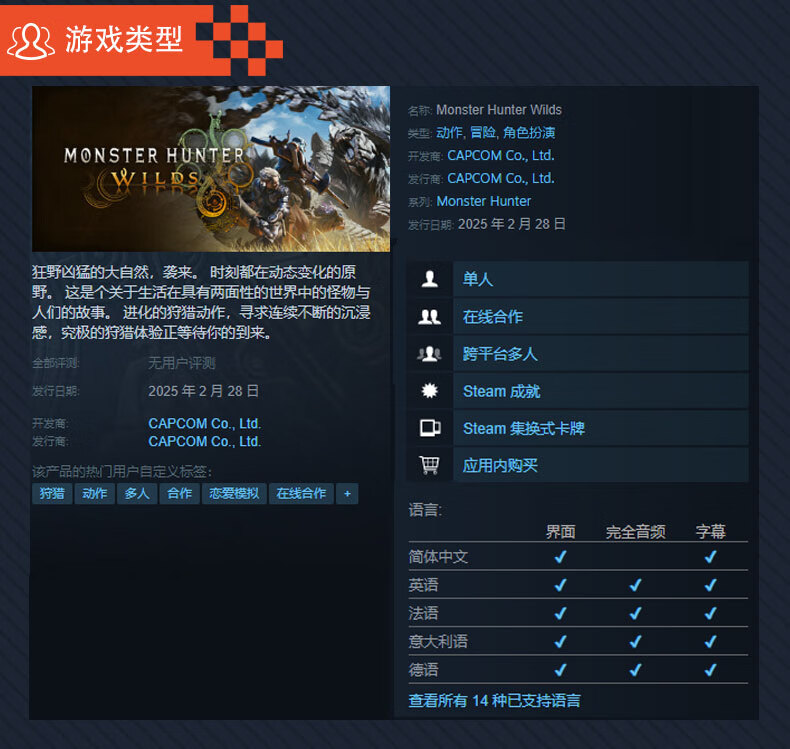Click the interface checkmark for 法语
790x749 pixels.
pos(560,613)
